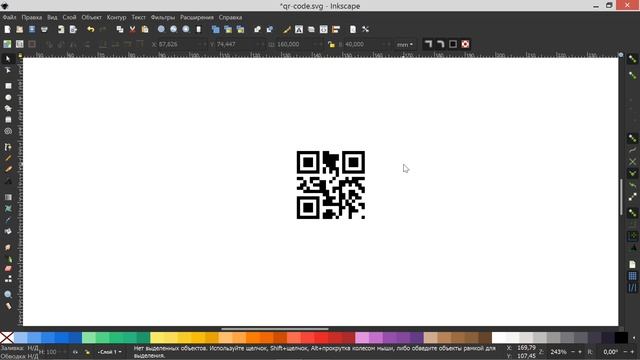Toggle move patterns with object
Image resolution: width=640 pixels, height=360 pixels.
[465, 44]
